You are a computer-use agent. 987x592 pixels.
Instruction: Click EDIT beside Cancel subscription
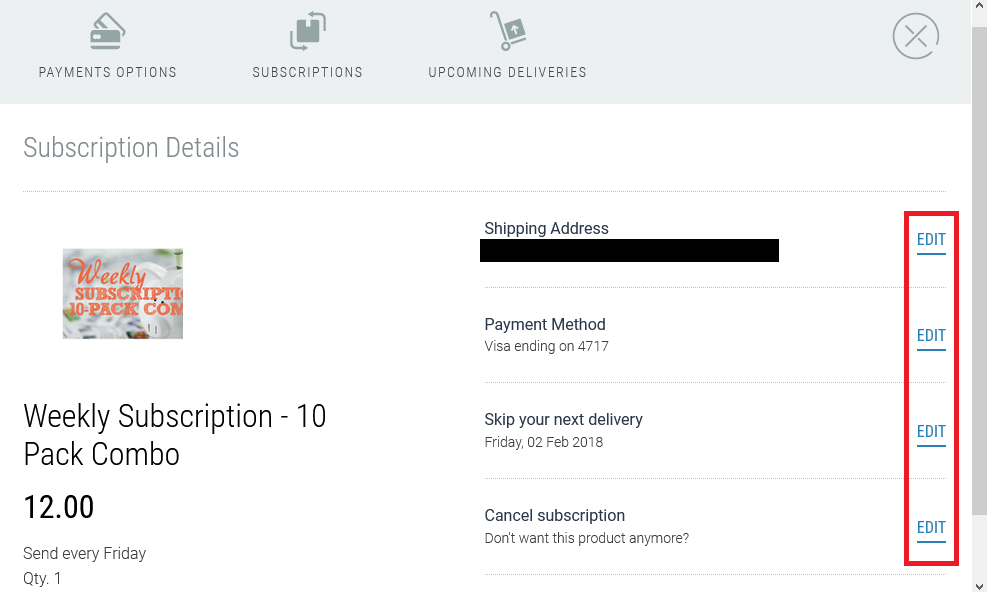click(x=931, y=528)
